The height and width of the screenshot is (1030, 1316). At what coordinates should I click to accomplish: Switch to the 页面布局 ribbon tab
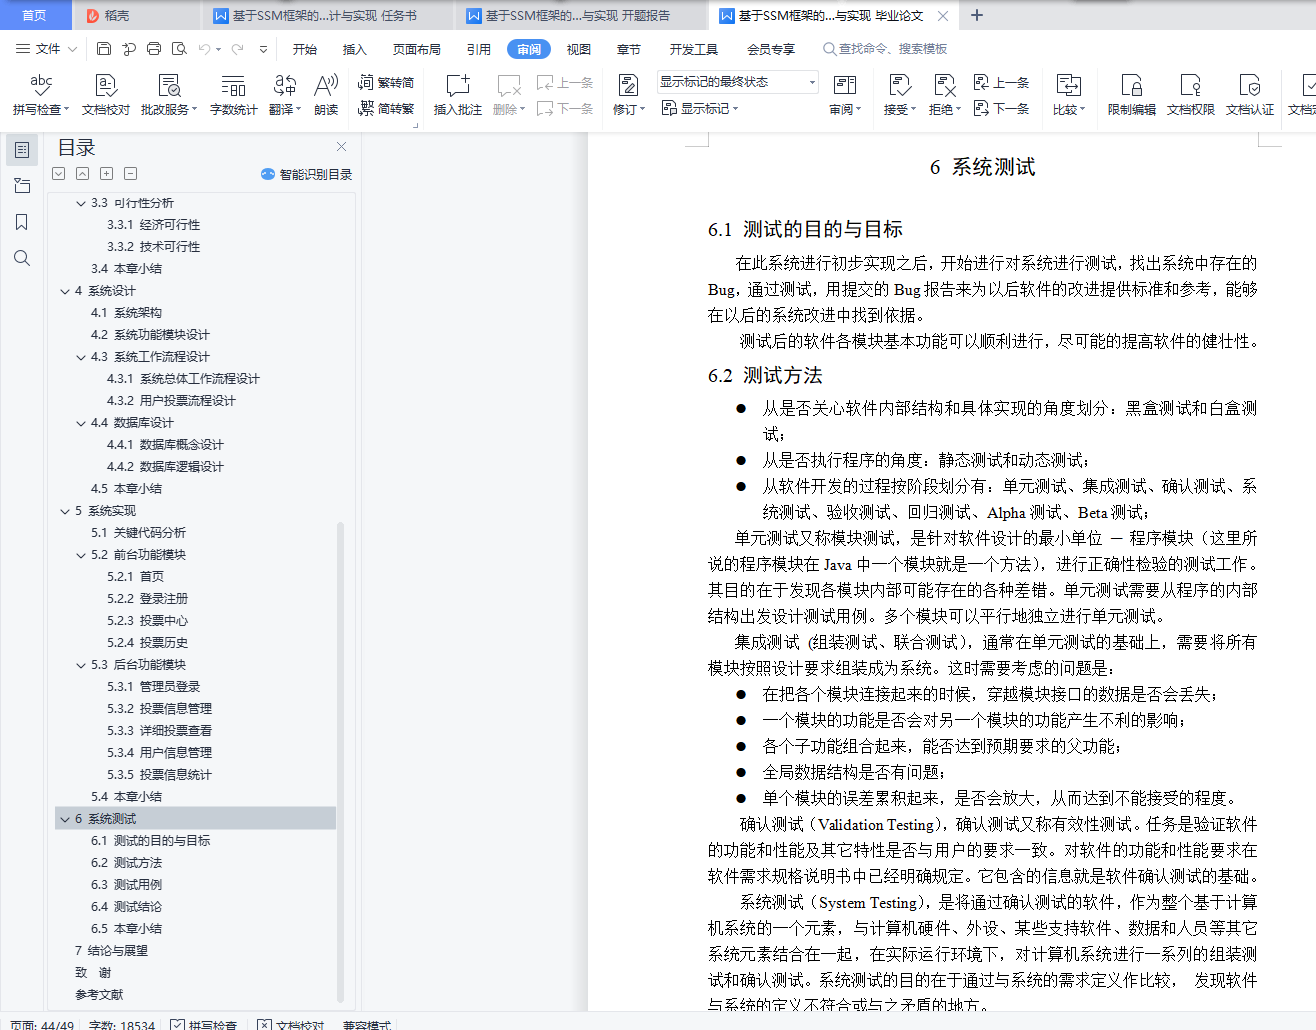(x=417, y=49)
